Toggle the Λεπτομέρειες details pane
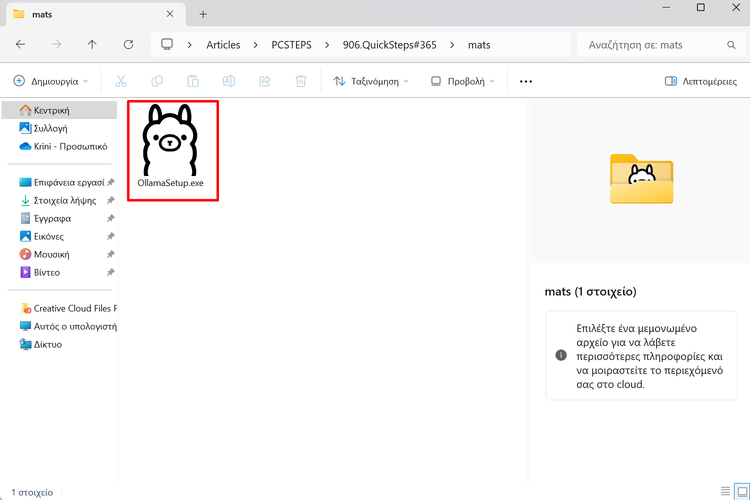 (x=701, y=81)
